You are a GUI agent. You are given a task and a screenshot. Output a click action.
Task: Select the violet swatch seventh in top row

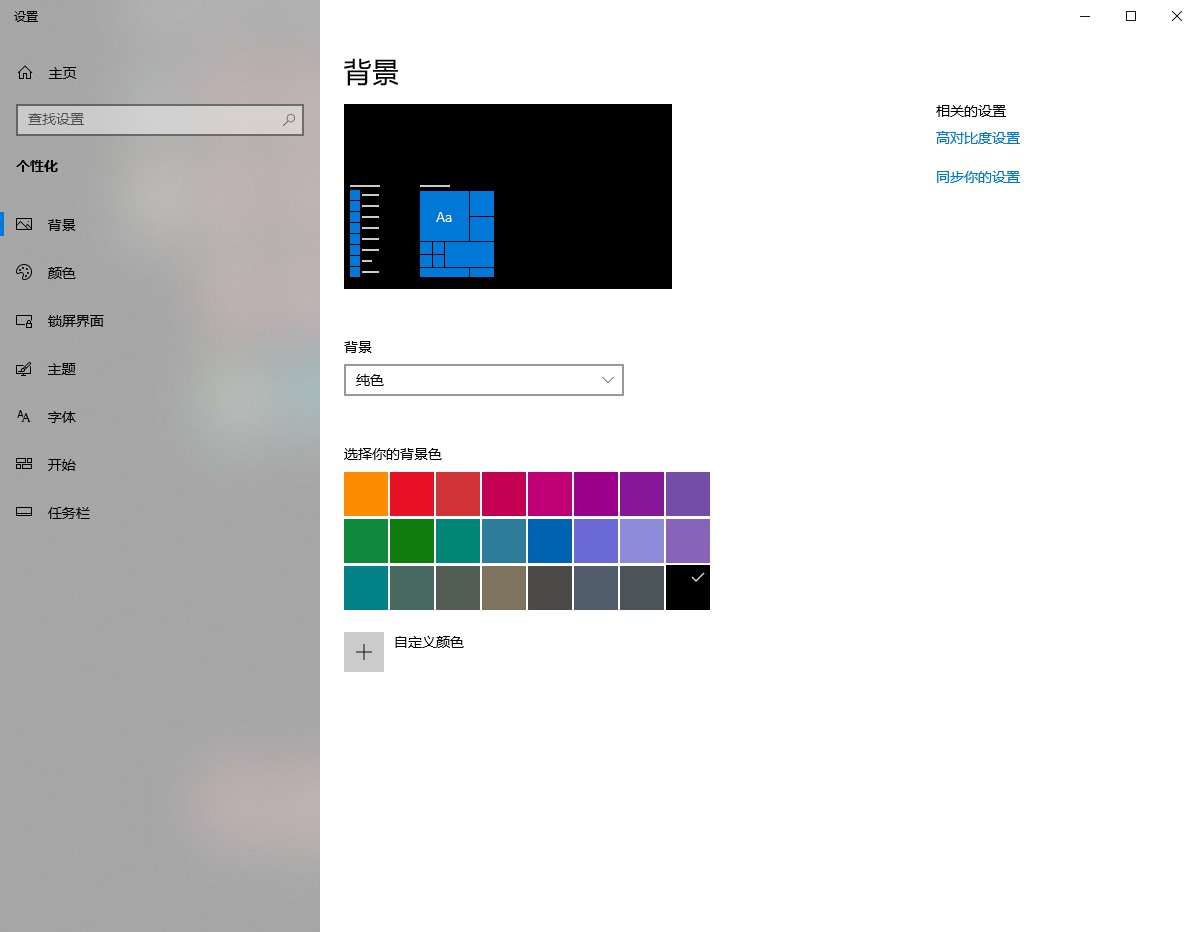(x=642, y=494)
